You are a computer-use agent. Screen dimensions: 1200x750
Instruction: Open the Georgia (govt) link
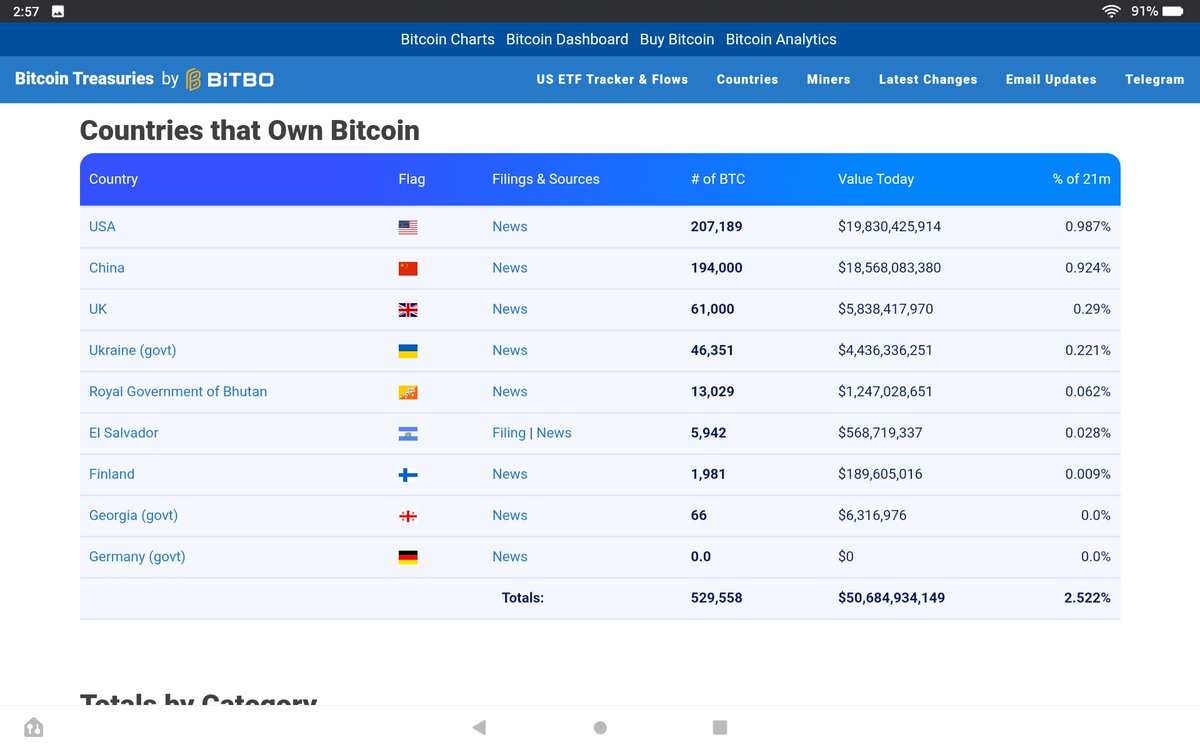(133, 516)
